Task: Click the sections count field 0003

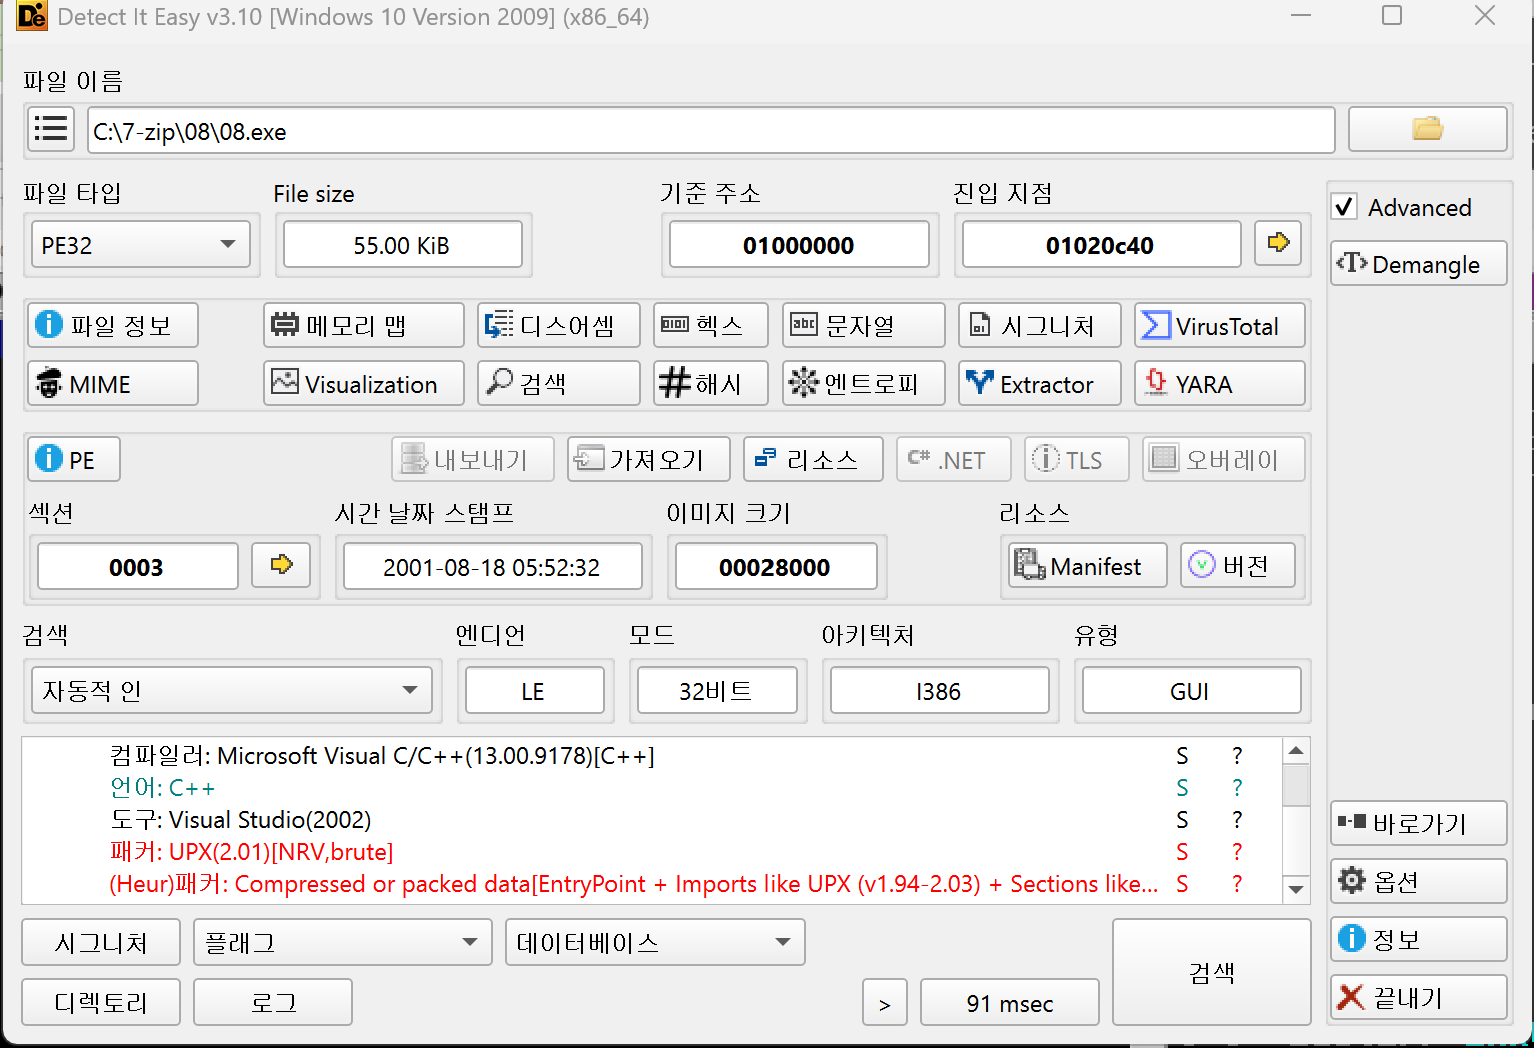Action: [137, 567]
